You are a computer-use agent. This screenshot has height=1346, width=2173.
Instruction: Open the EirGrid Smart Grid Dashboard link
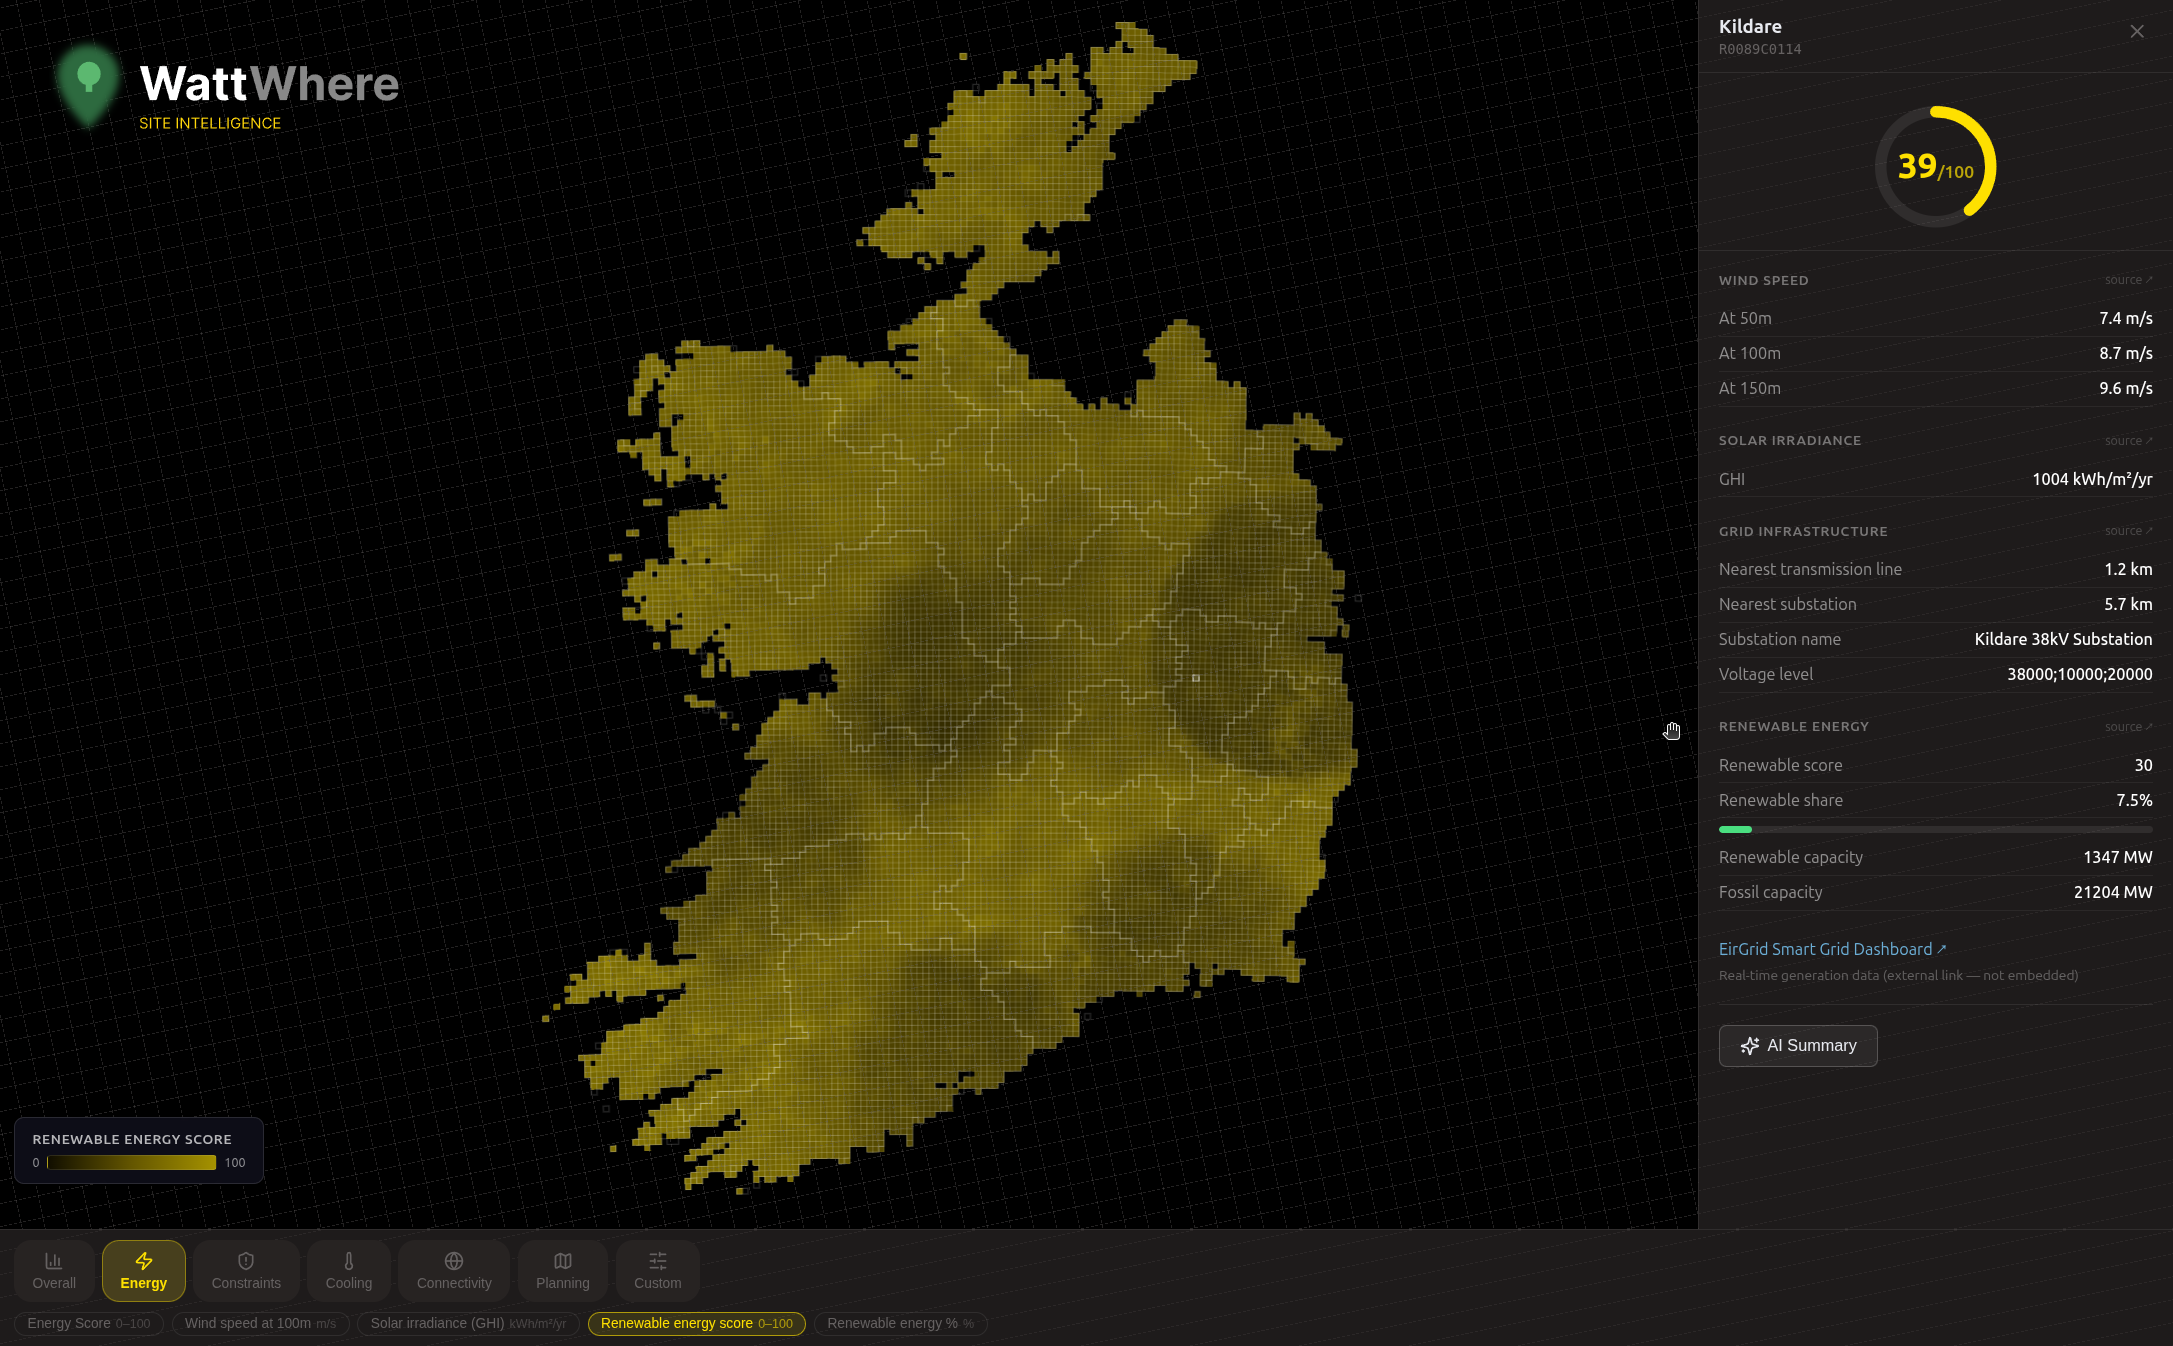tap(1831, 949)
